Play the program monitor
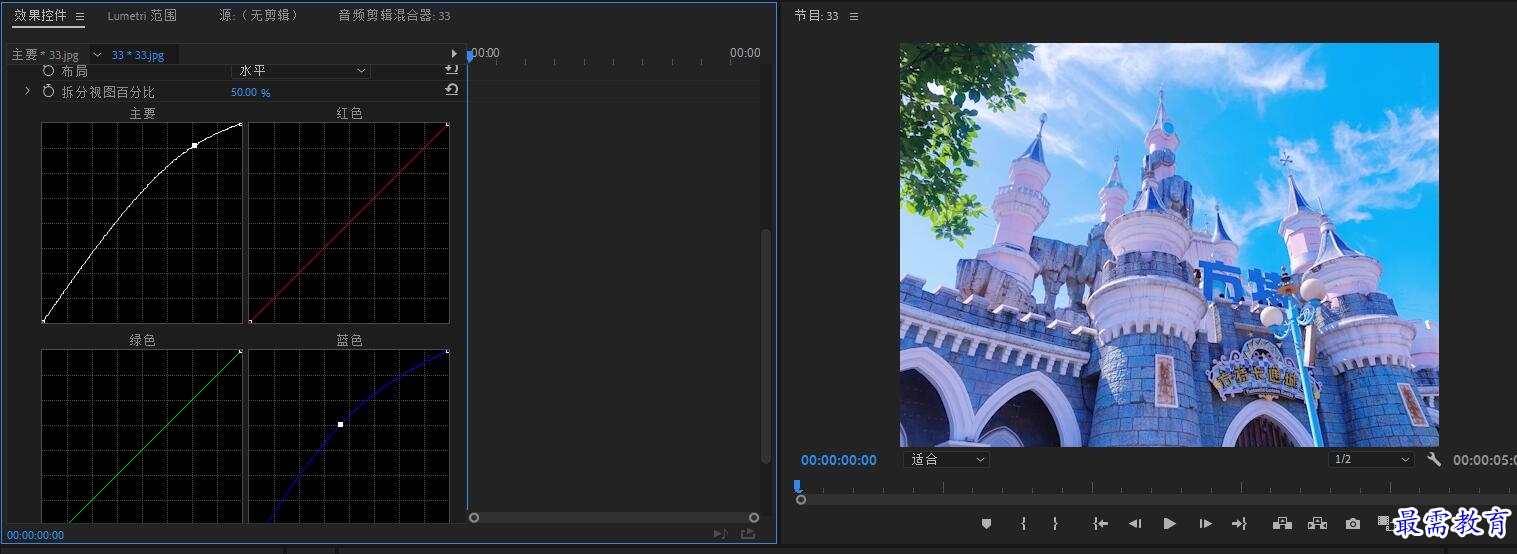The image size is (1517, 554). (1169, 523)
